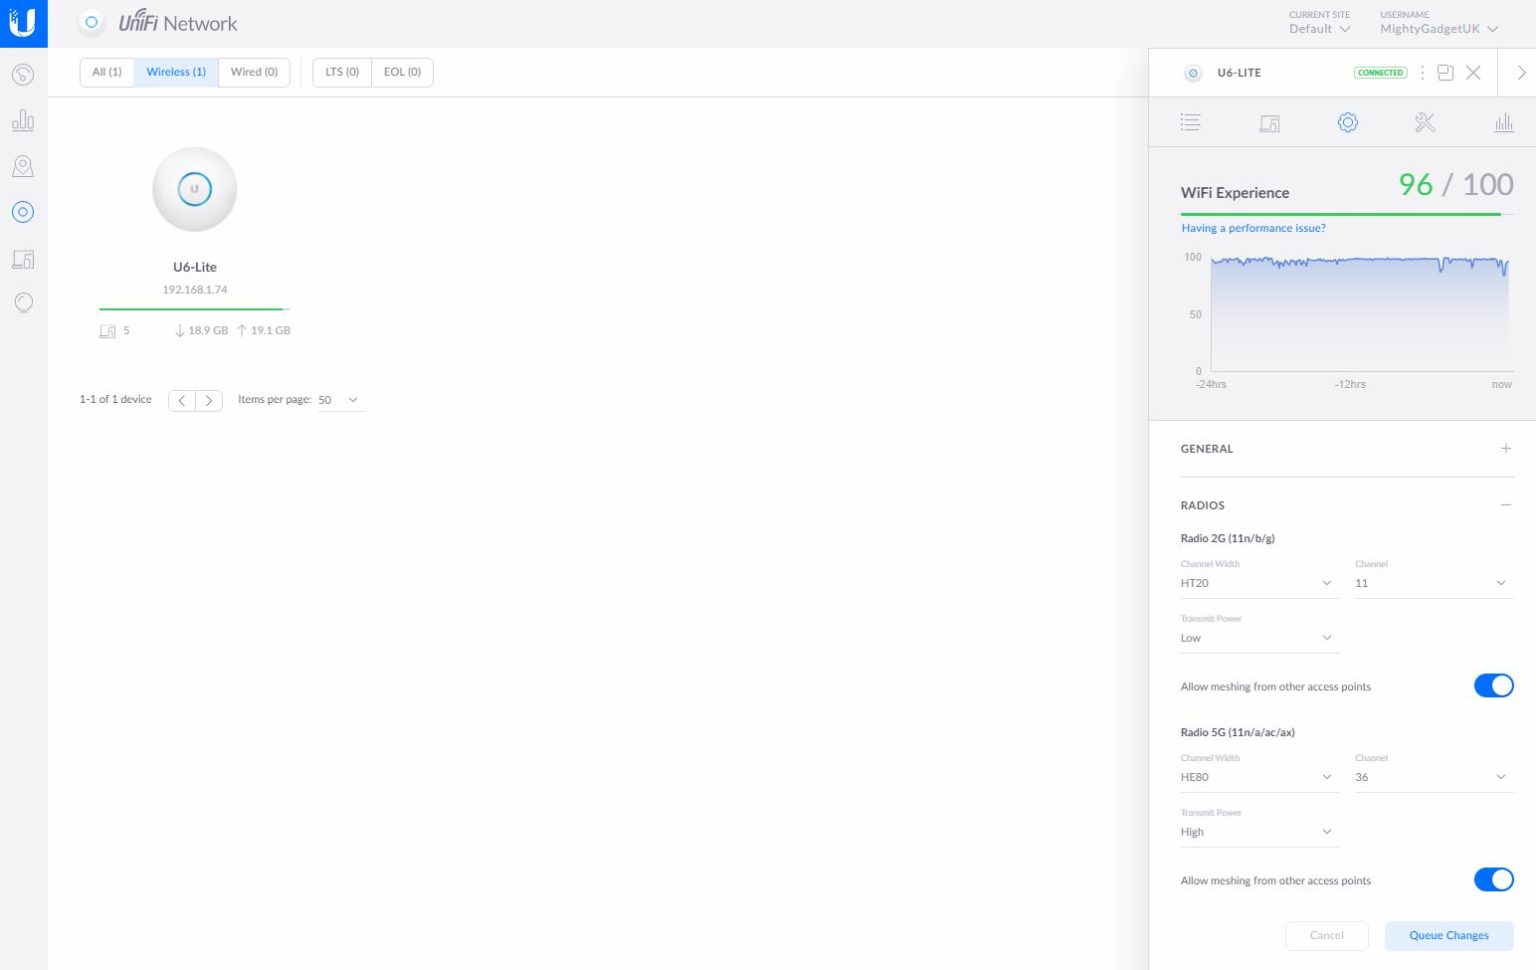
Task: Open the 2G Channel Width HT20 dropdown
Action: (1256, 583)
